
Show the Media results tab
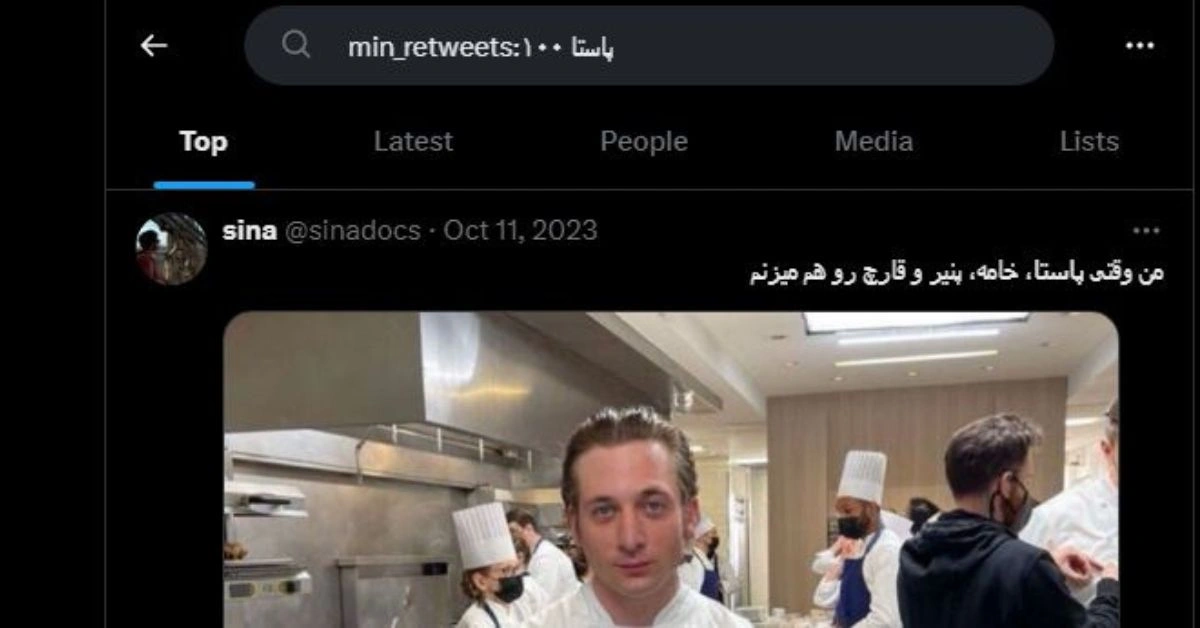(x=874, y=142)
